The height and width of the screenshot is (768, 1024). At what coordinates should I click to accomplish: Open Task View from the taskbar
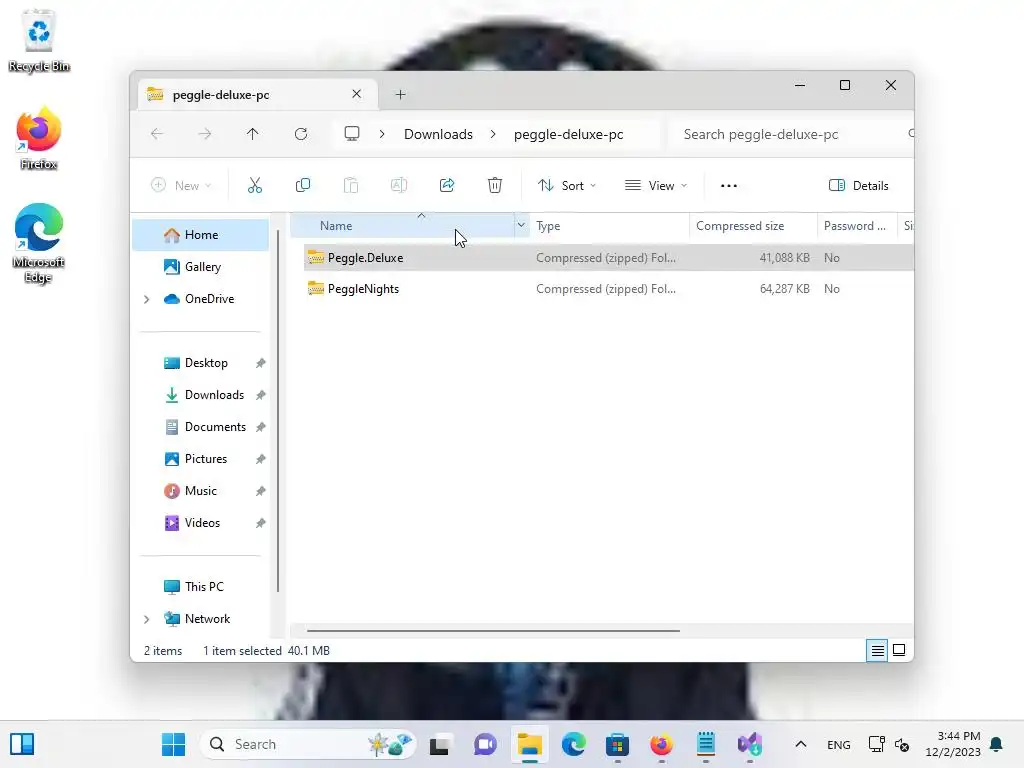[x=440, y=744]
